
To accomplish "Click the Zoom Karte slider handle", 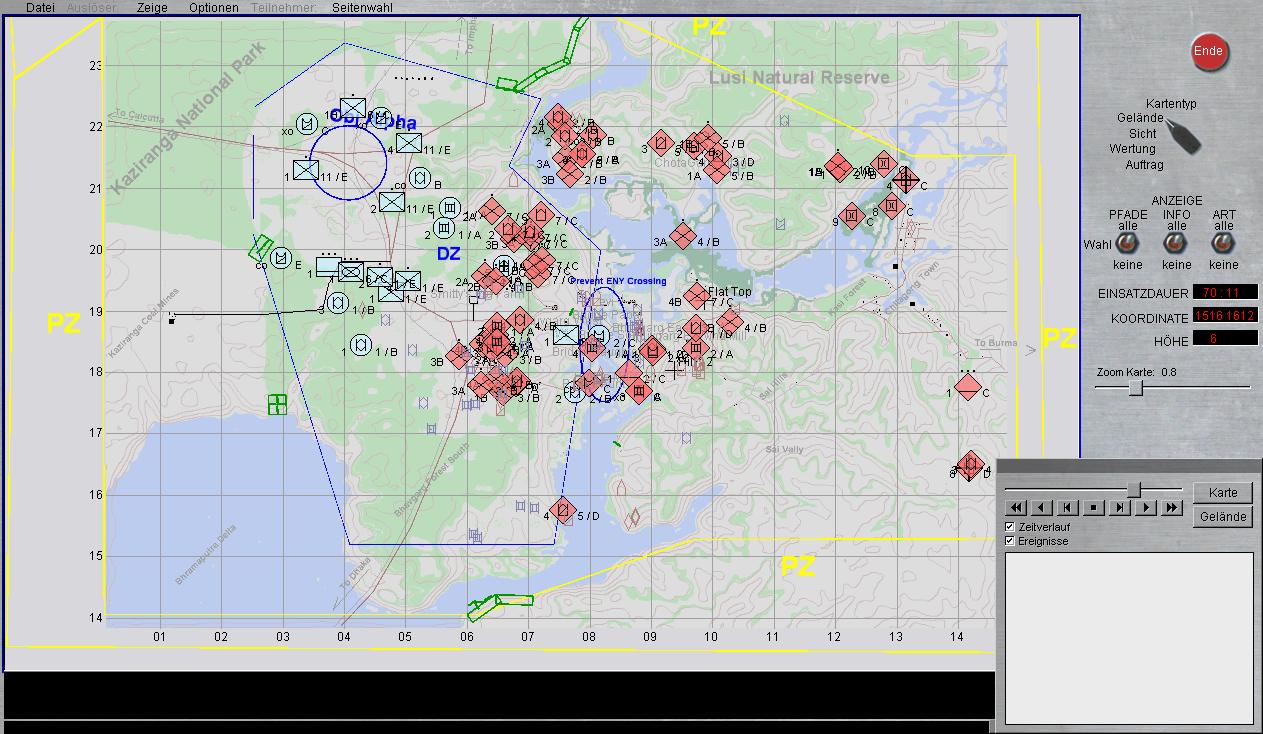I will (x=1135, y=388).
